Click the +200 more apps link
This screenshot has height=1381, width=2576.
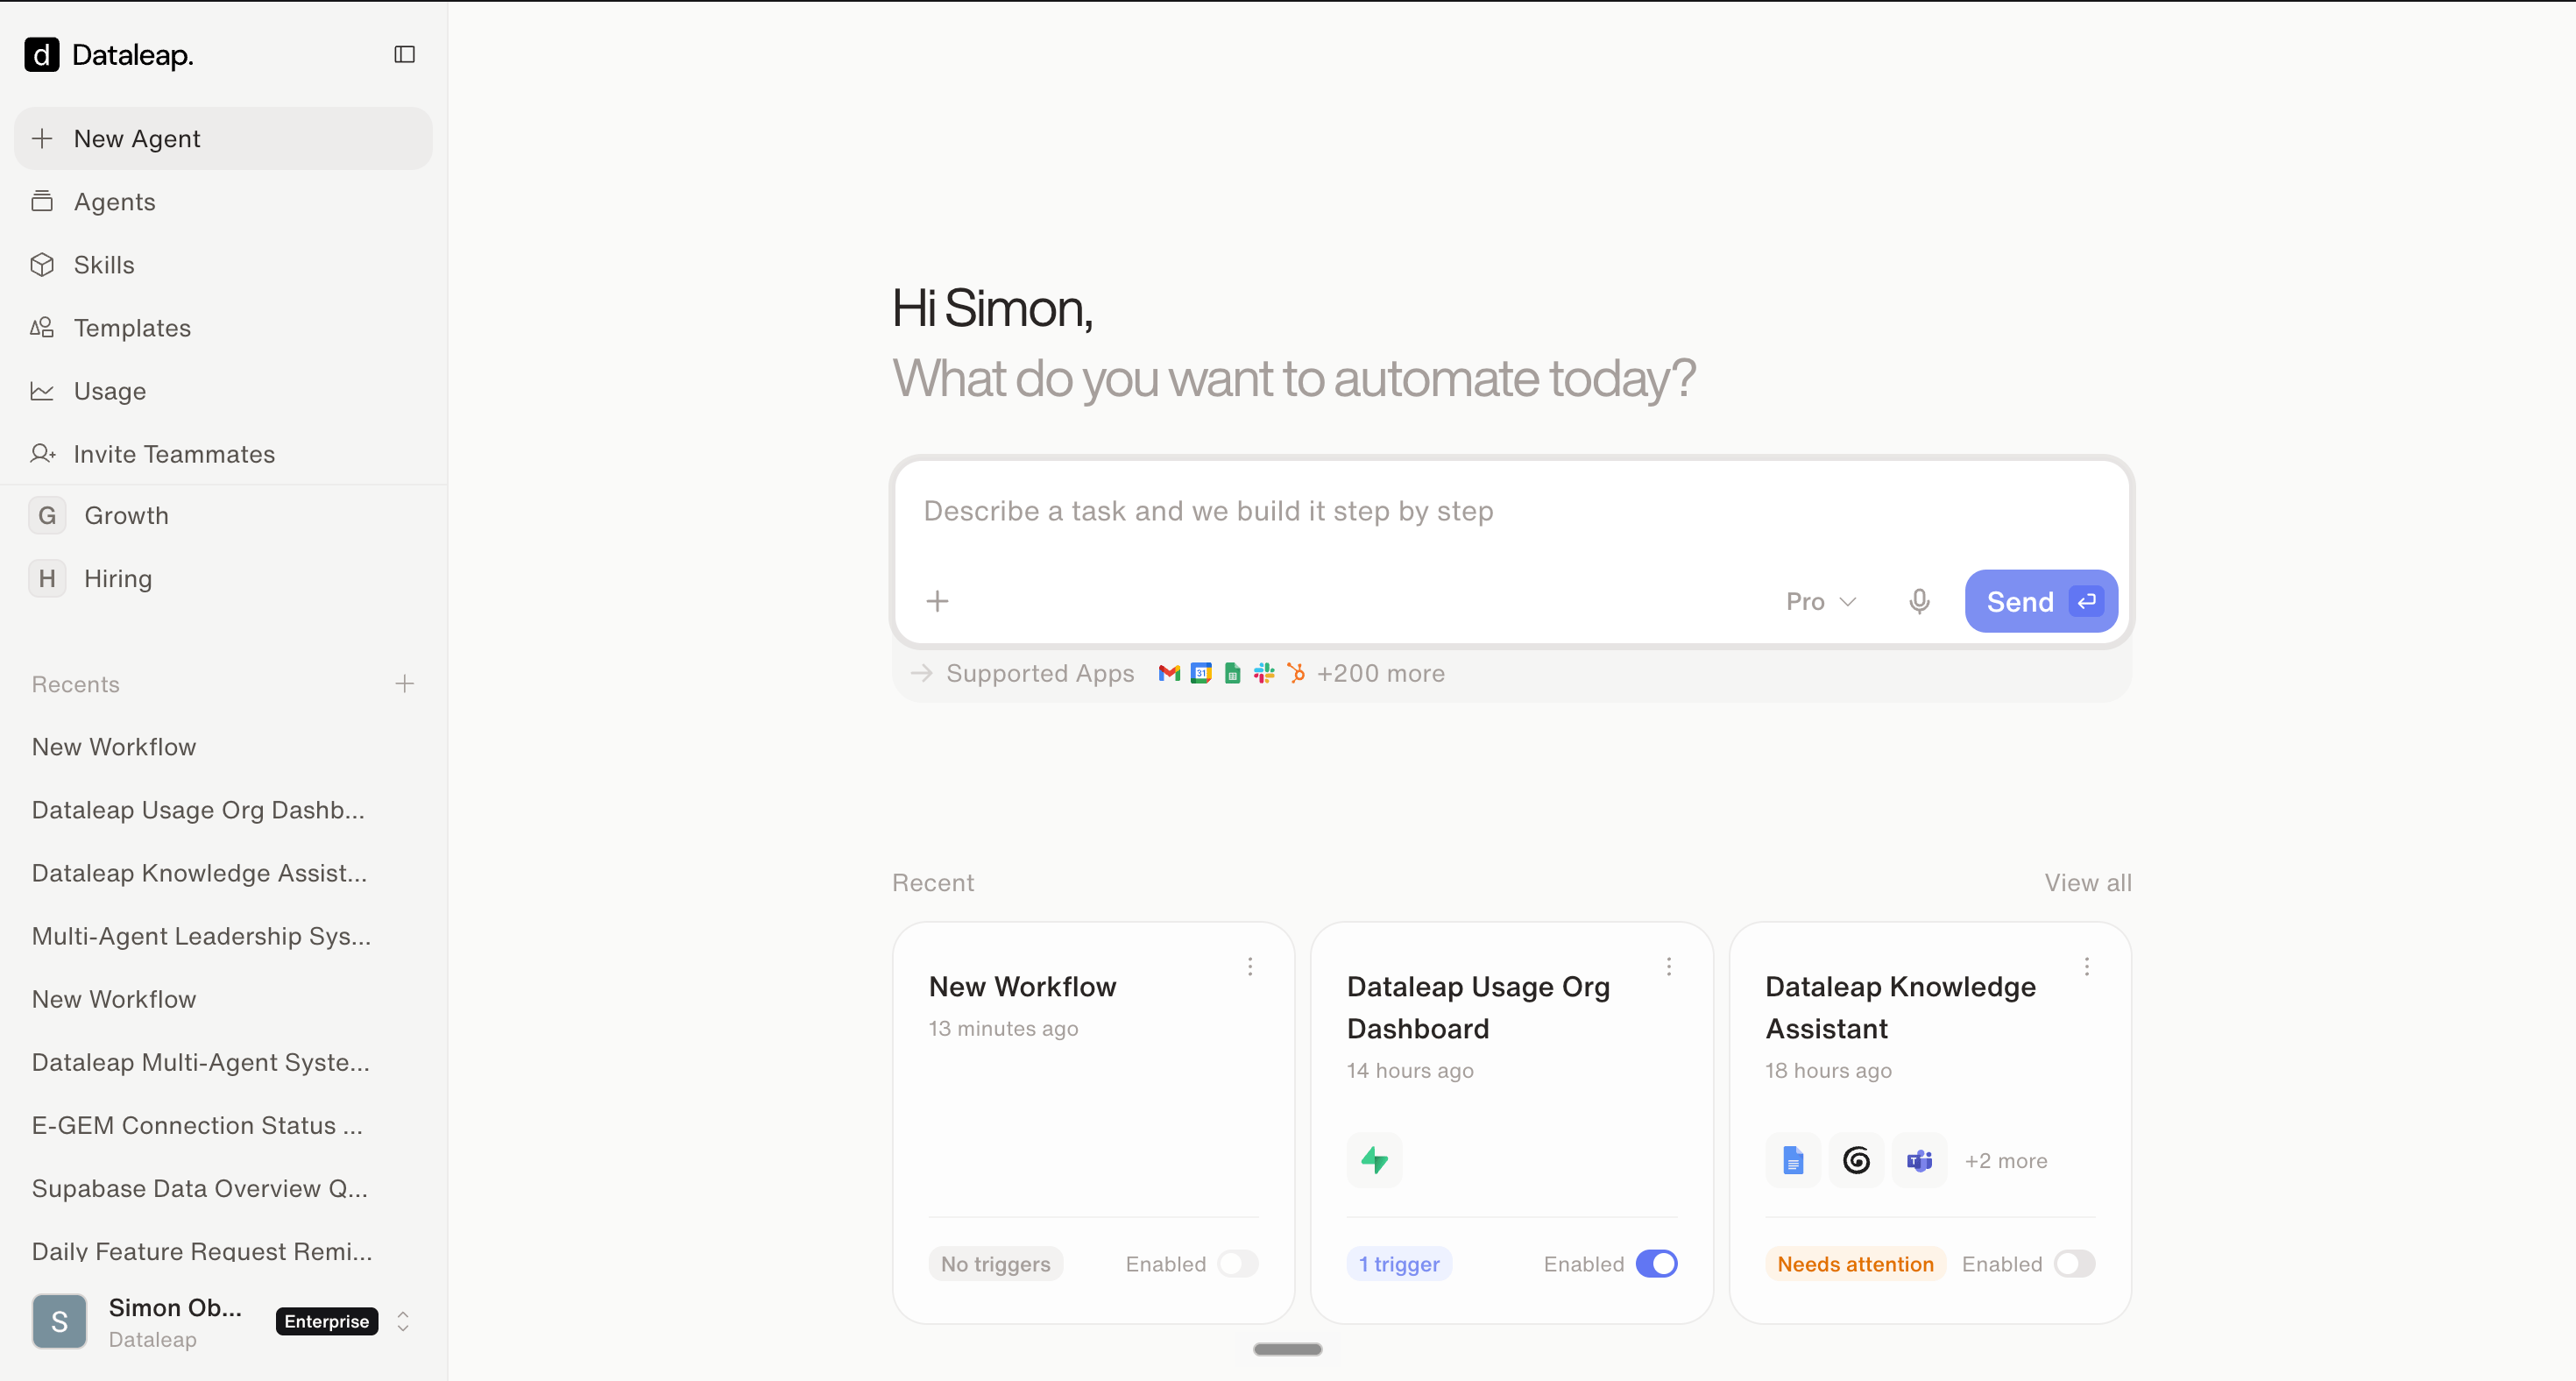pos(1380,673)
